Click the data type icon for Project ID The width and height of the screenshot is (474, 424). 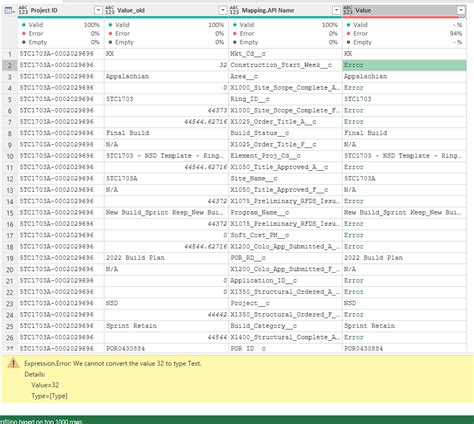pyautogui.click(x=23, y=10)
